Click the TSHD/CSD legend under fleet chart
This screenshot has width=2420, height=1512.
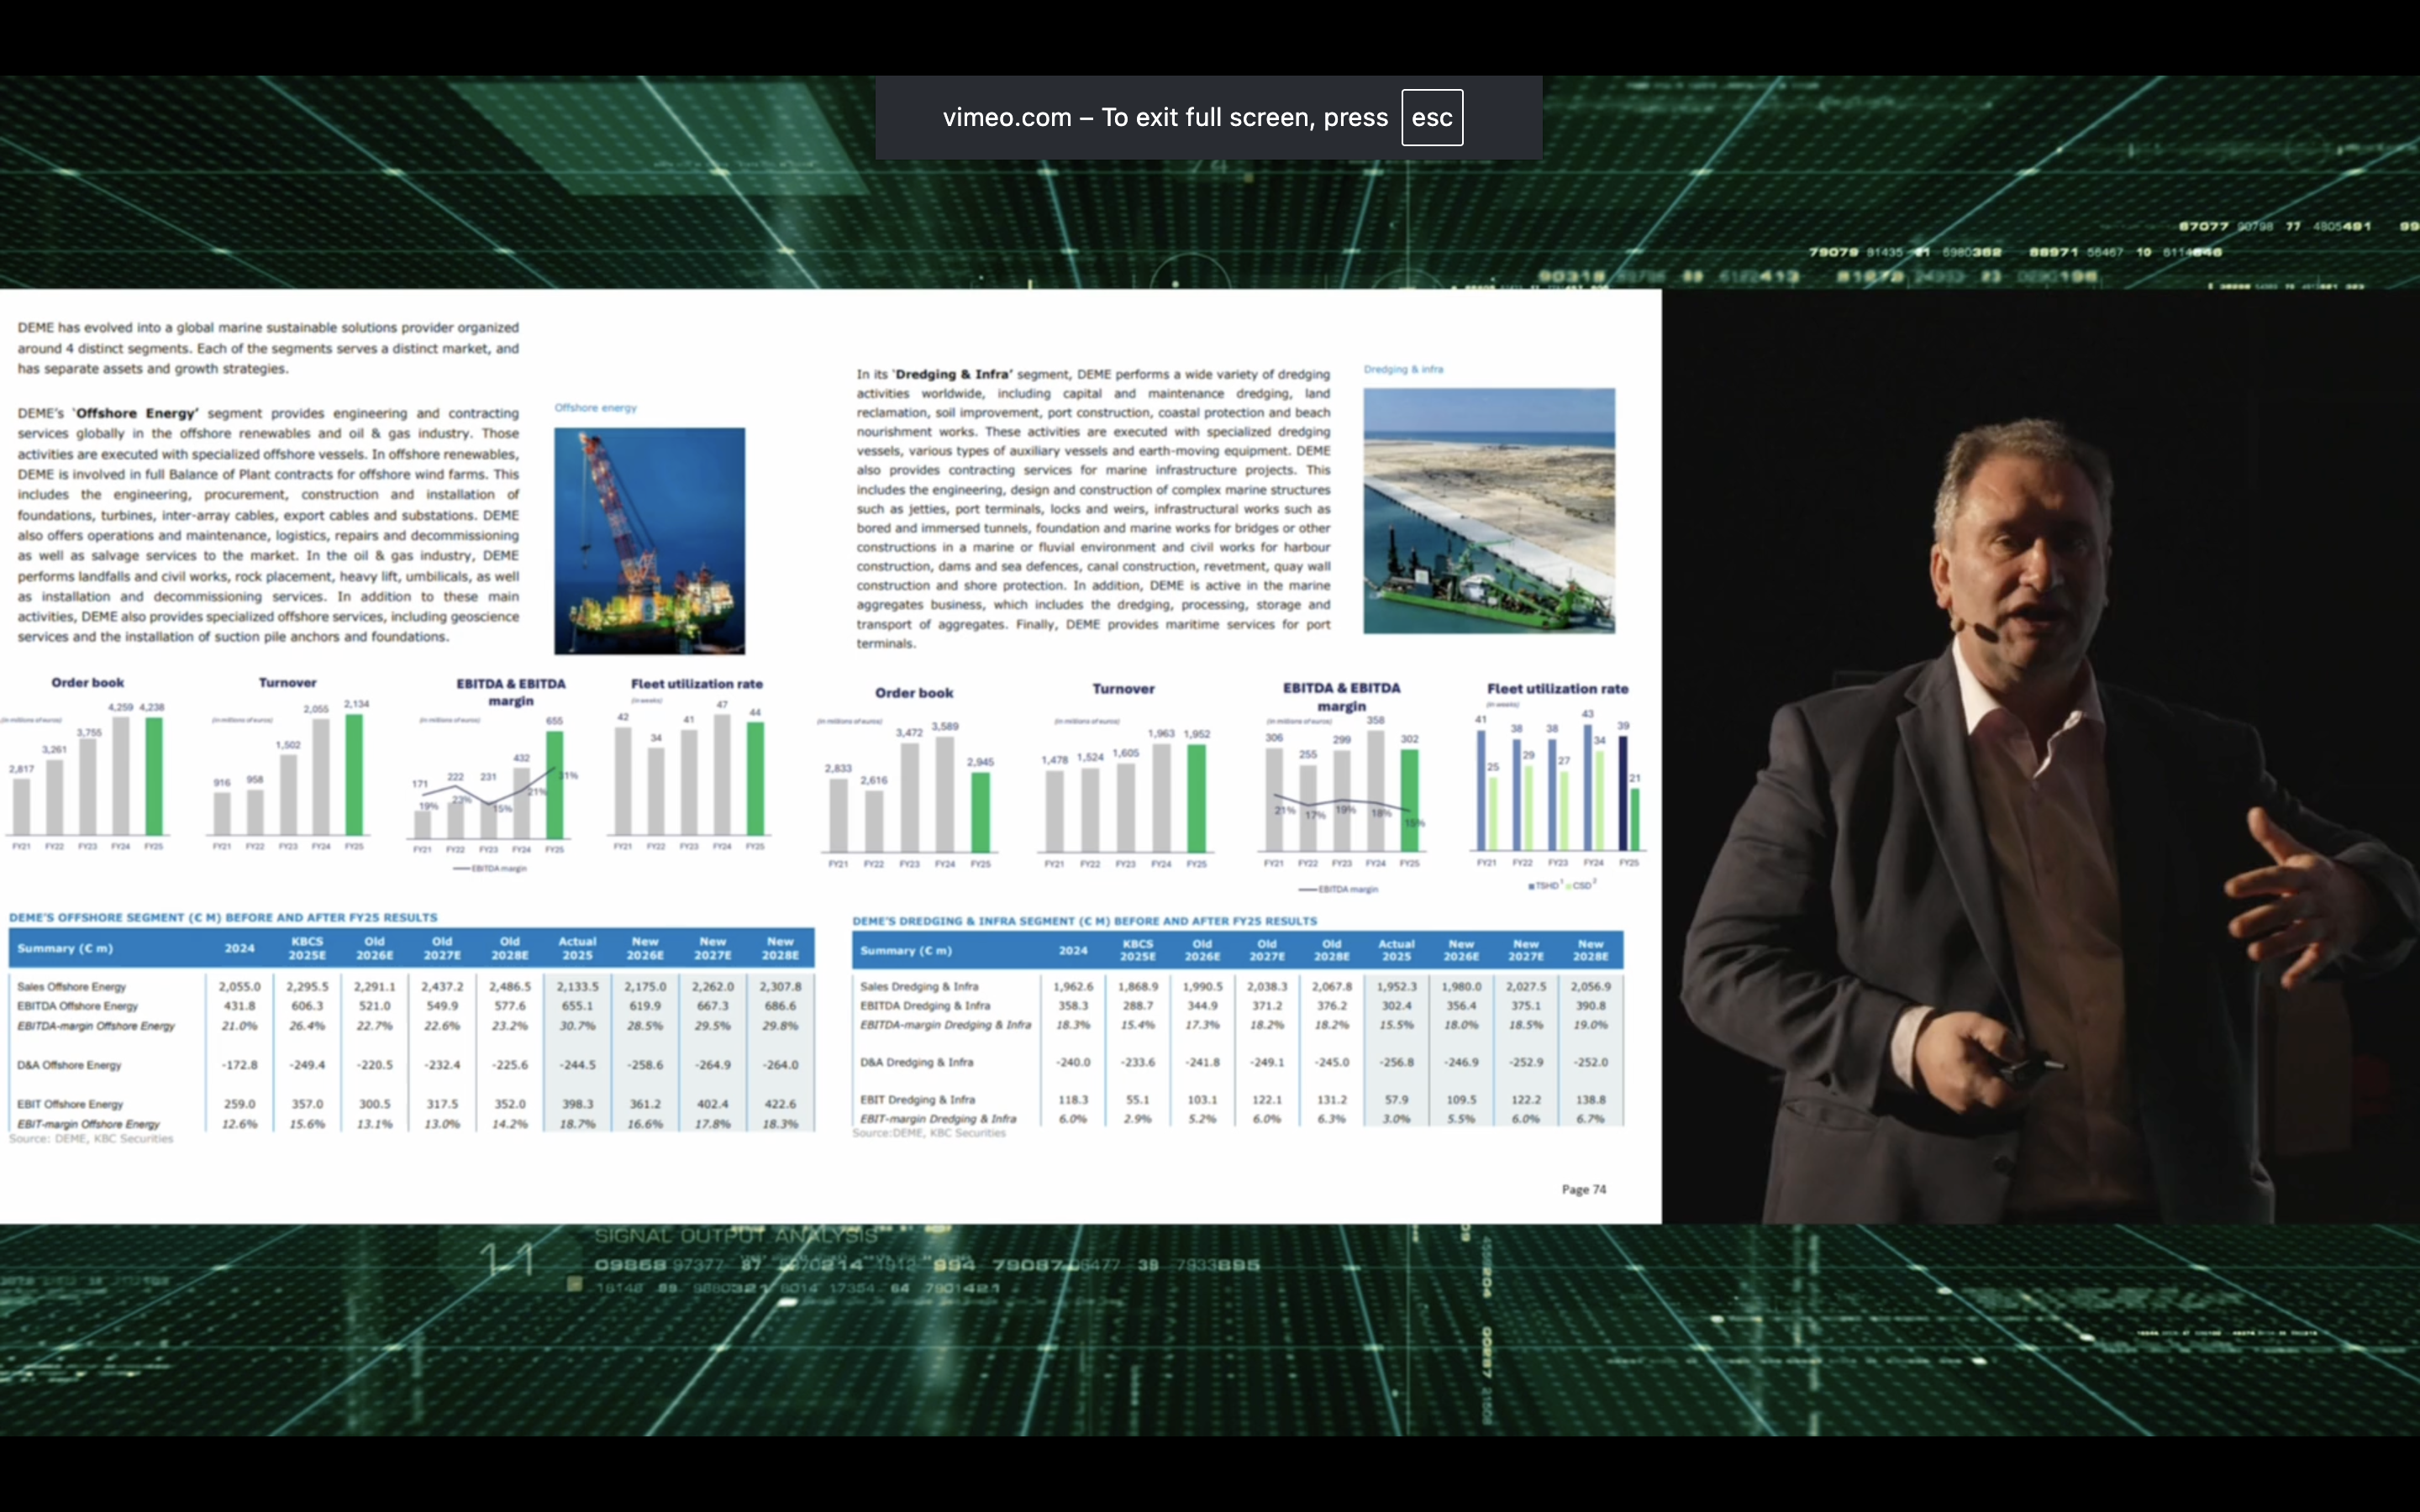[1561, 886]
